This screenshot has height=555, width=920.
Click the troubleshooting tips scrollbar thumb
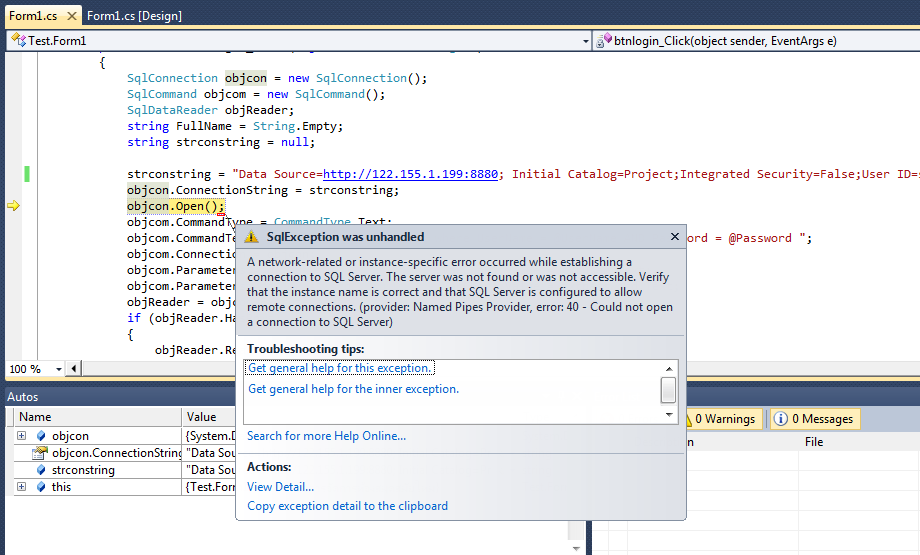click(x=668, y=390)
